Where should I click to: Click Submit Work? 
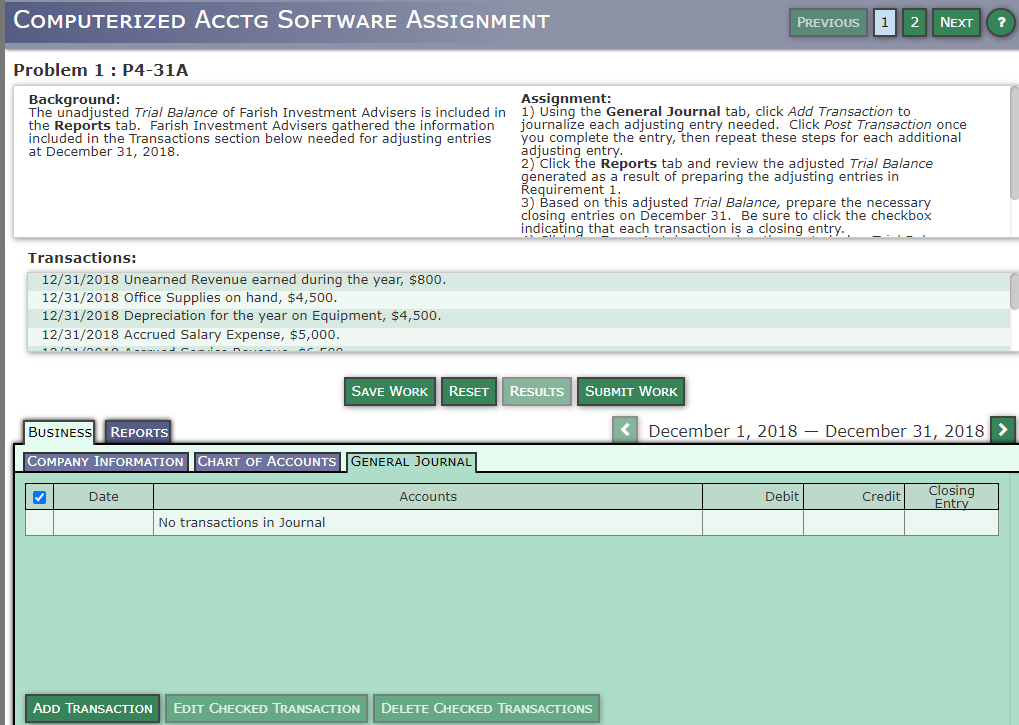(x=630, y=391)
